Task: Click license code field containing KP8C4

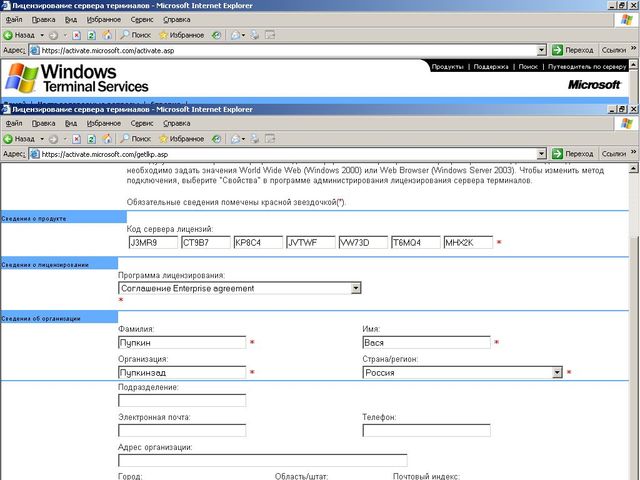Action: [x=258, y=242]
